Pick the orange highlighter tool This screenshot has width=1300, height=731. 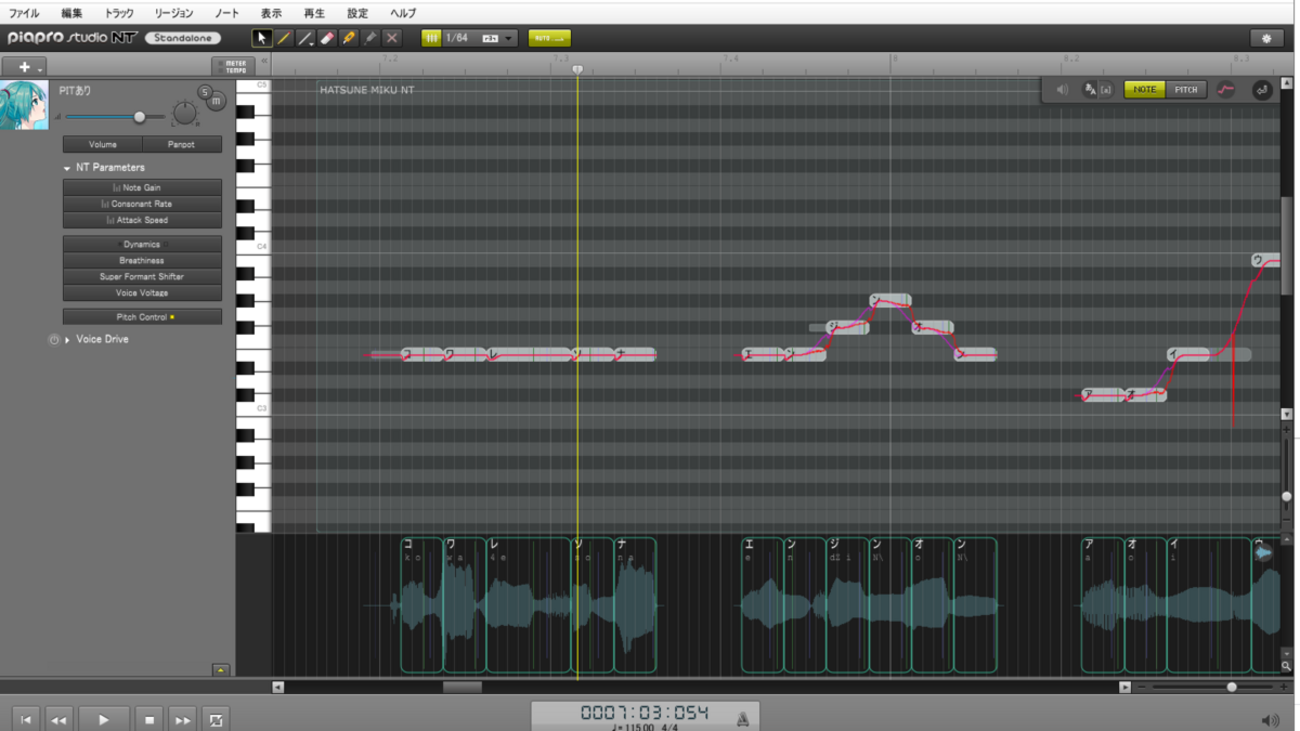point(349,38)
